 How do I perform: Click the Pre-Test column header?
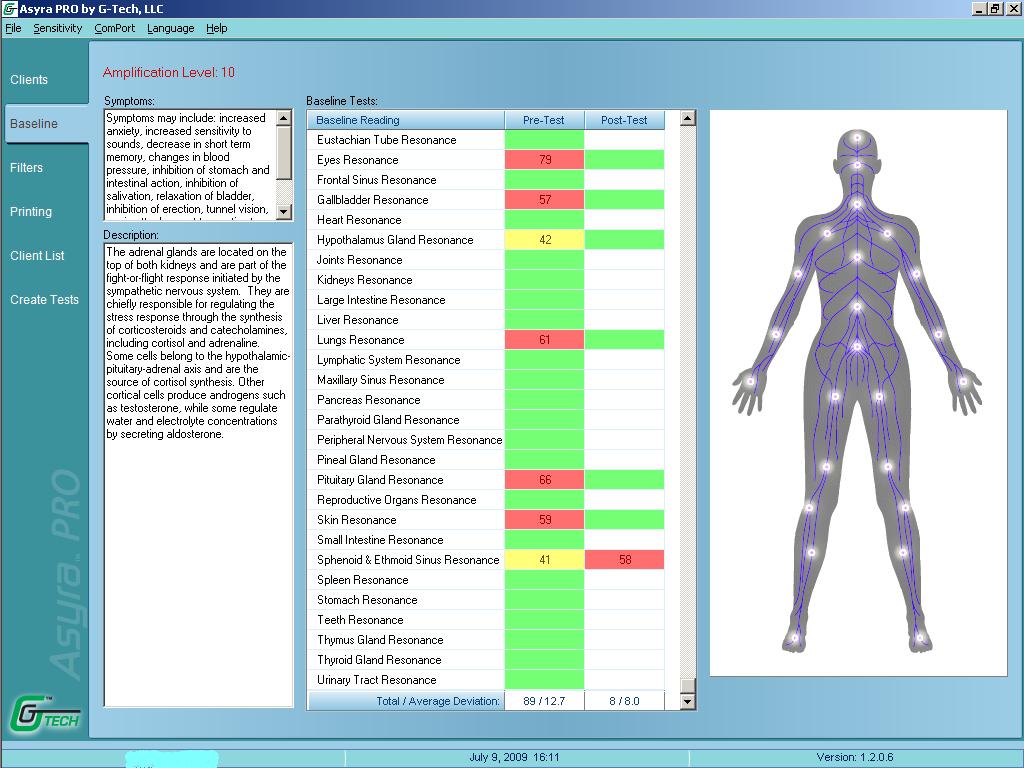(544, 120)
